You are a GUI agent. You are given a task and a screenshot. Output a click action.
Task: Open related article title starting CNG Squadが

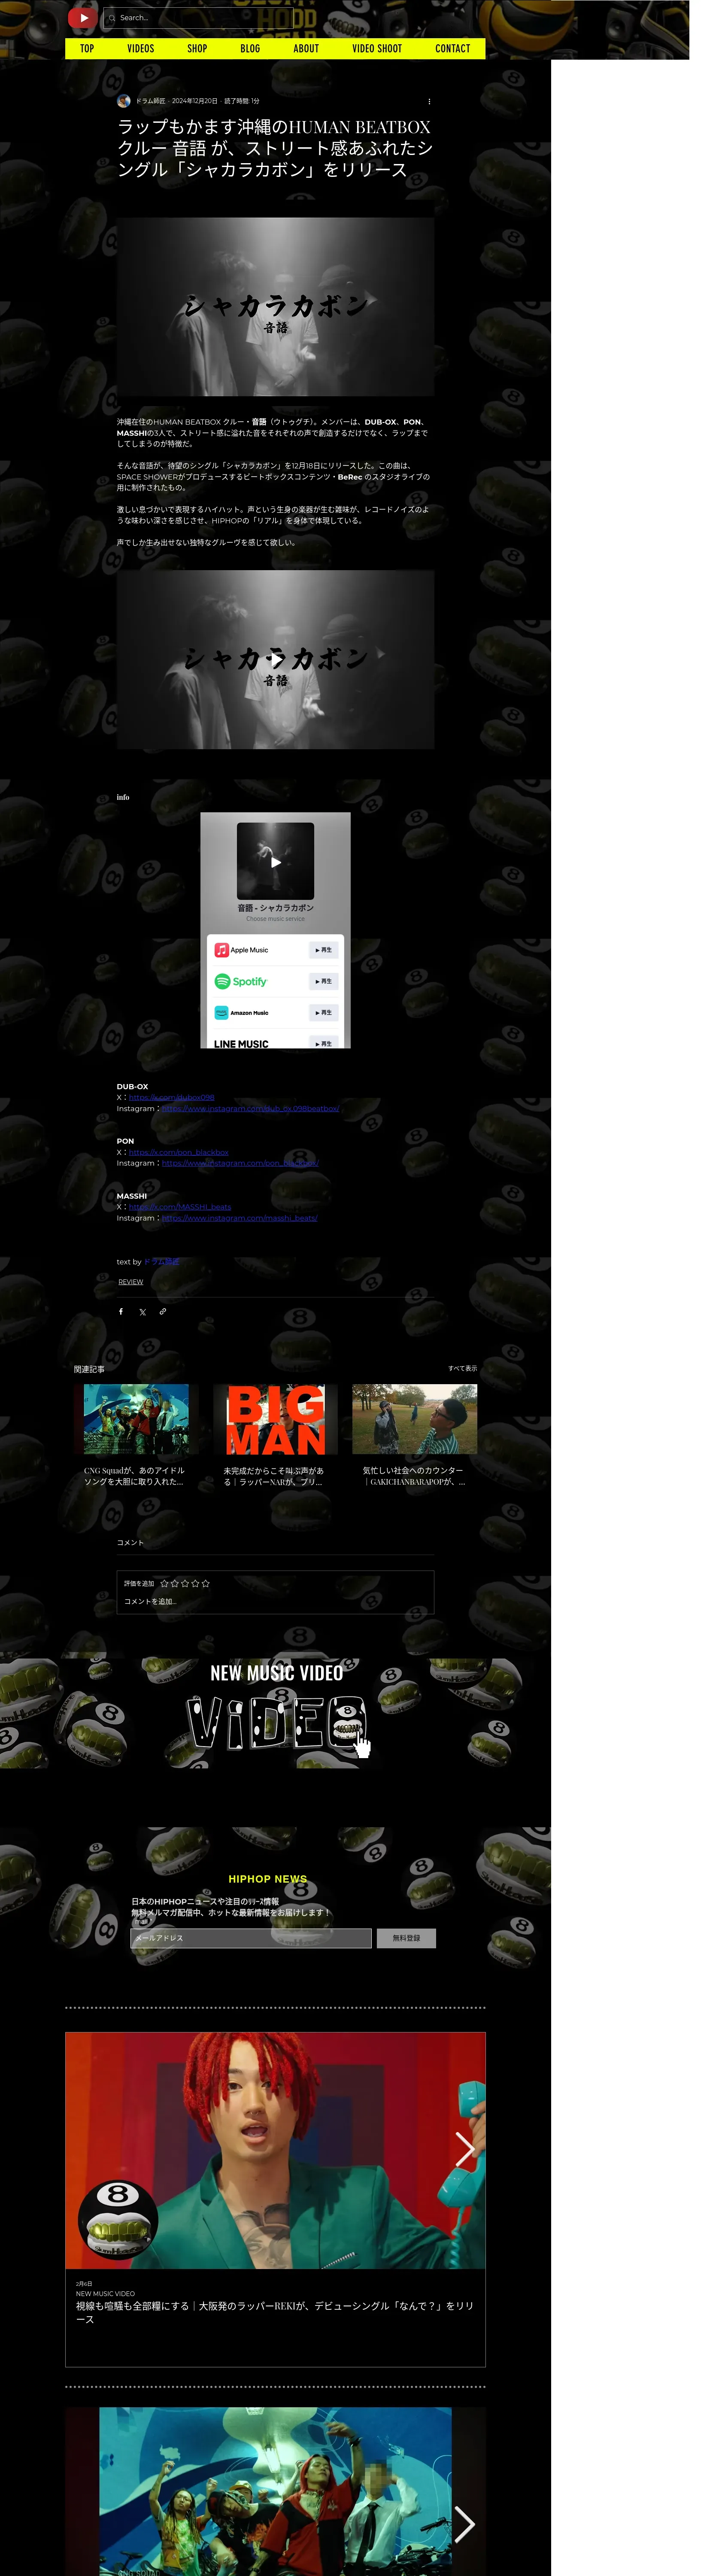(x=135, y=1476)
